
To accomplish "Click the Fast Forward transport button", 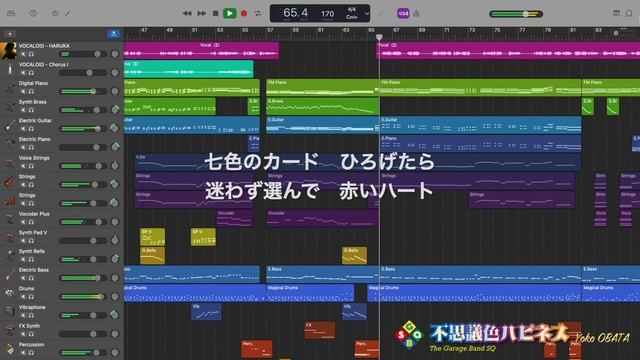I will coord(202,13).
